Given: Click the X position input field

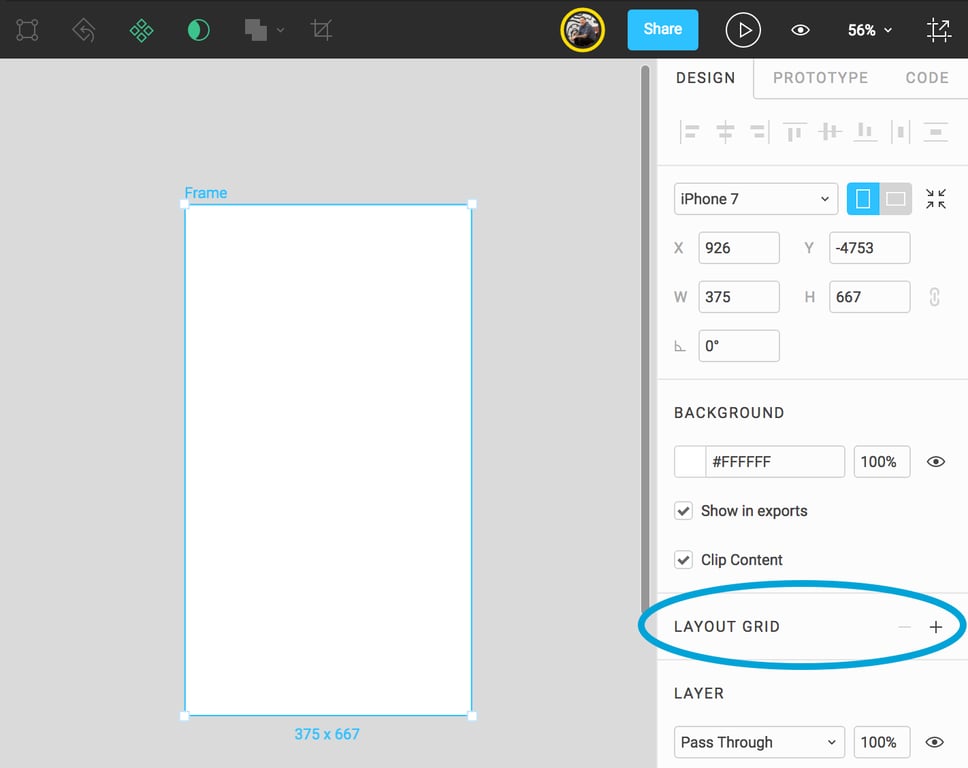Looking at the screenshot, I should 738,248.
